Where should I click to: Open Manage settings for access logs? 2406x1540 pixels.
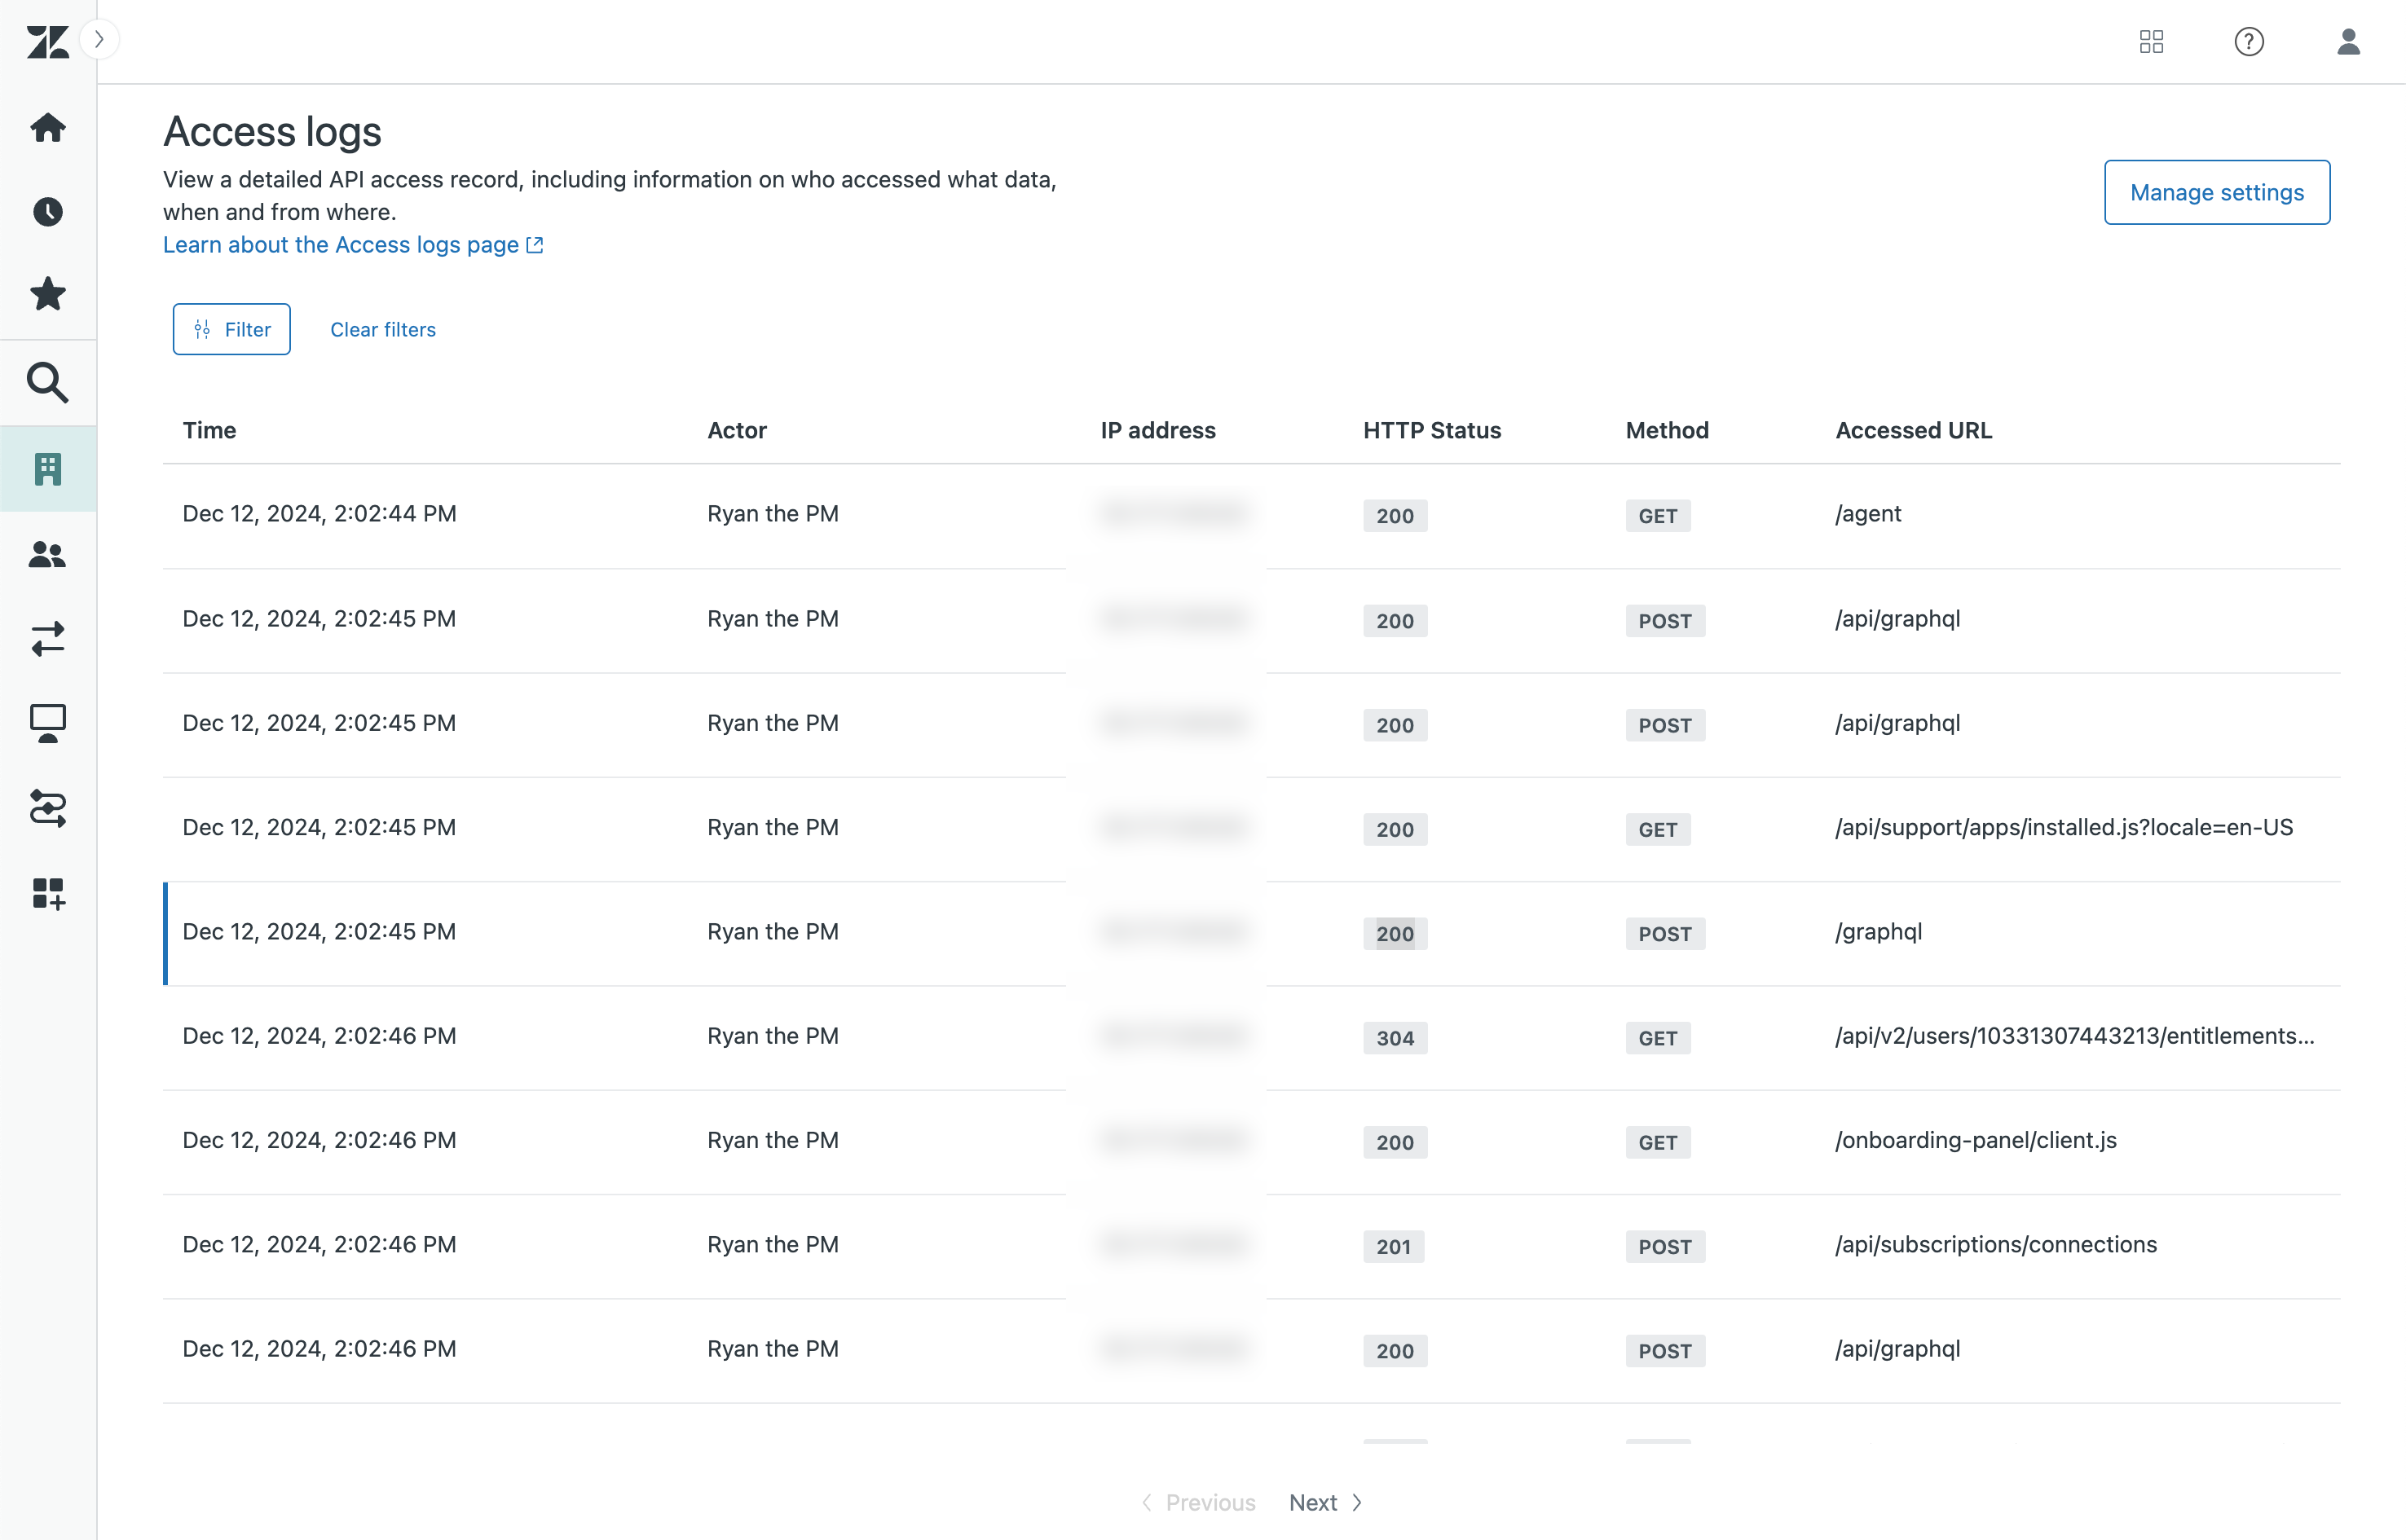coord(2217,193)
